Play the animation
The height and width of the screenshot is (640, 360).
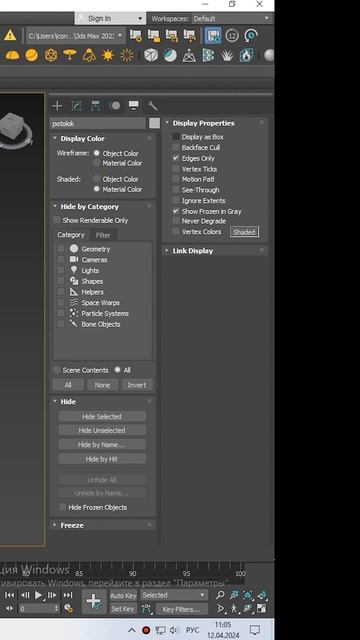[x=38, y=595]
